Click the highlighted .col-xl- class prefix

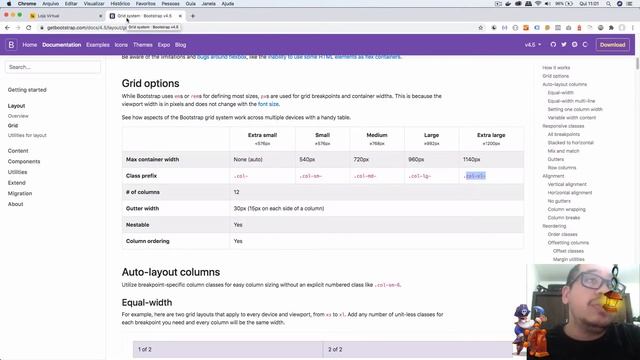tap(475, 176)
